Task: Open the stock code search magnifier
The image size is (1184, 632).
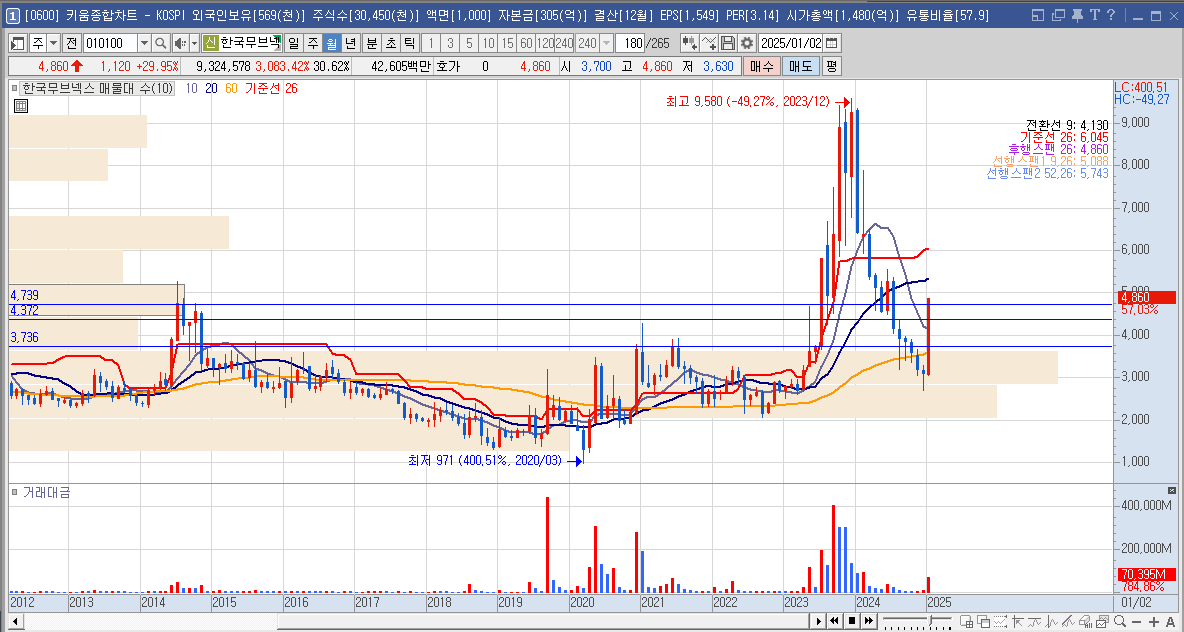Action: pos(160,43)
